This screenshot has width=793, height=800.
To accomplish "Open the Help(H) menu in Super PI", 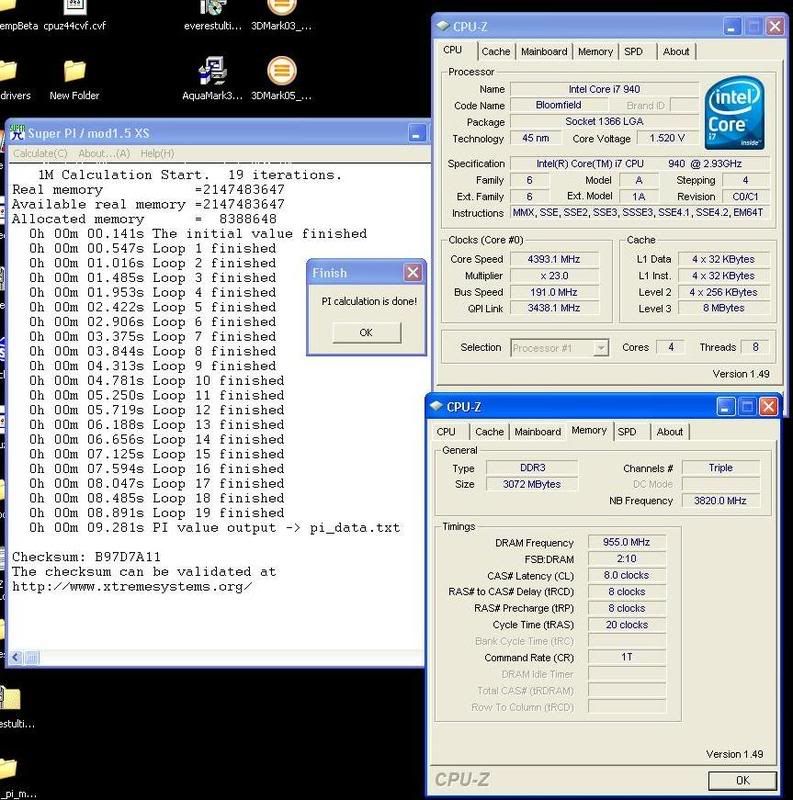I will [157, 153].
